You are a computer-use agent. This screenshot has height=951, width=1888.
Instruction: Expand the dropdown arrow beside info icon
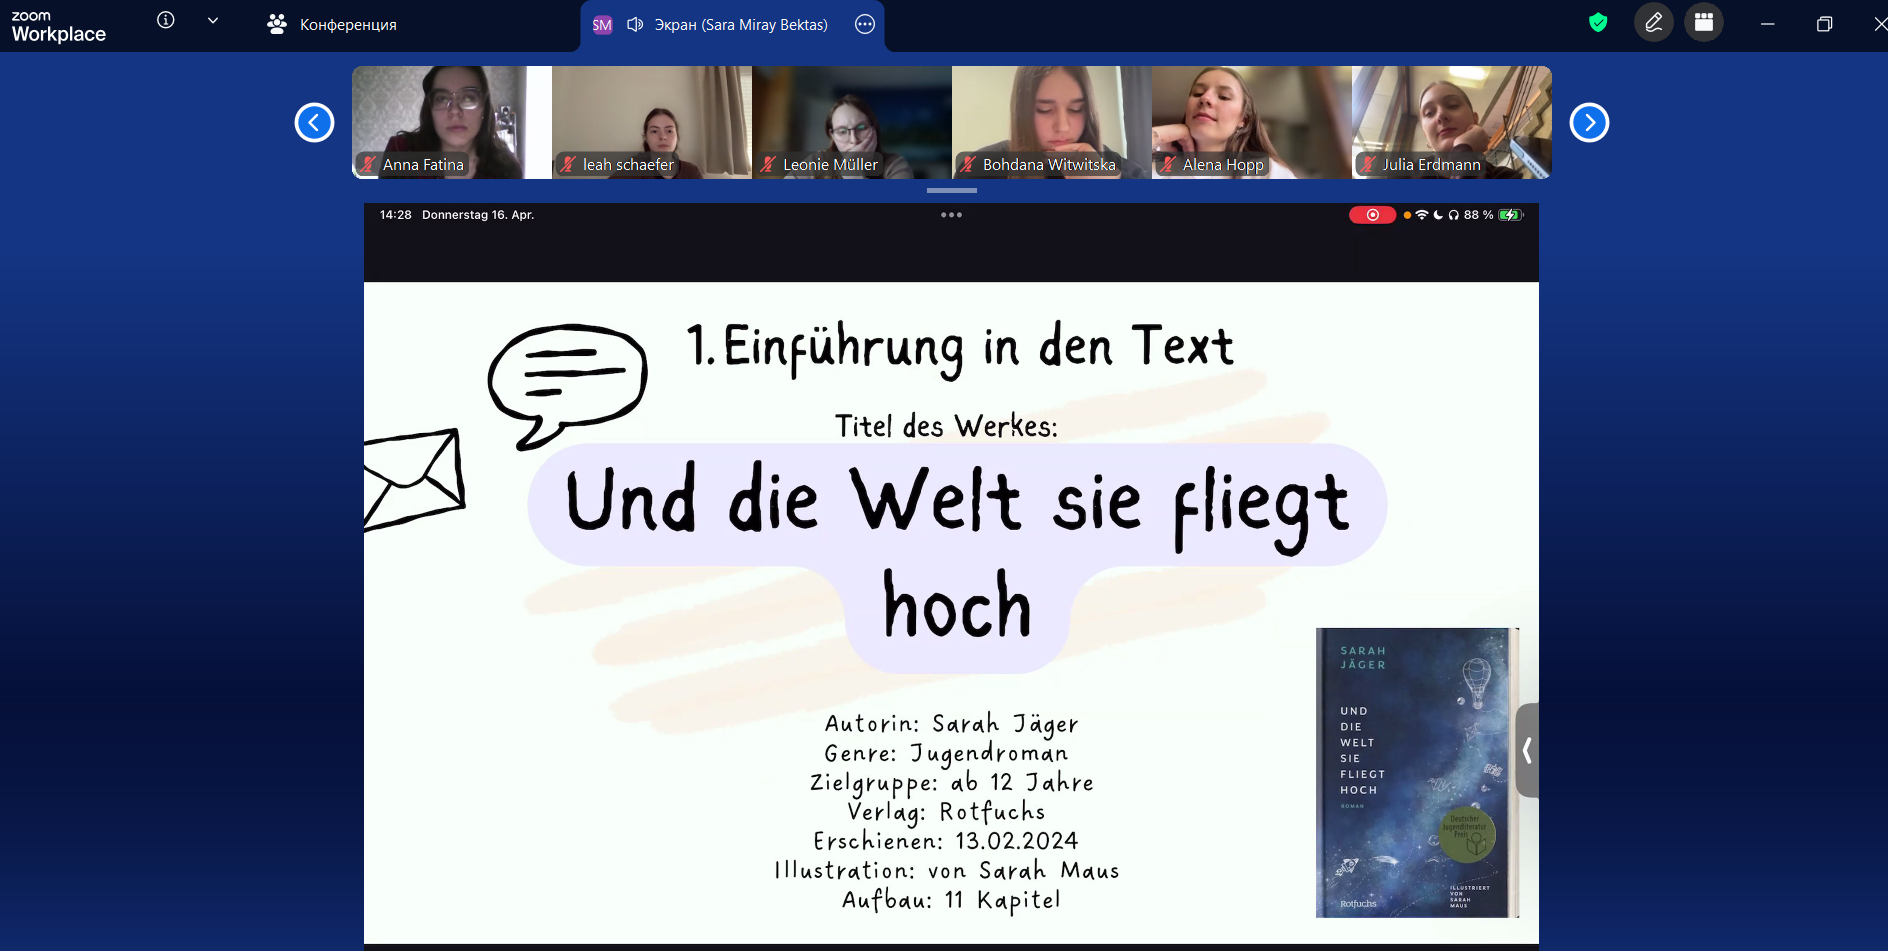[x=212, y=20]
